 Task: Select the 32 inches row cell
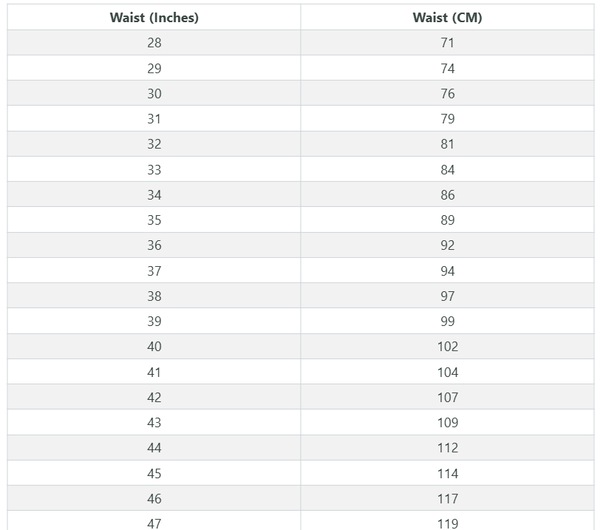click(x=154, y=144)
